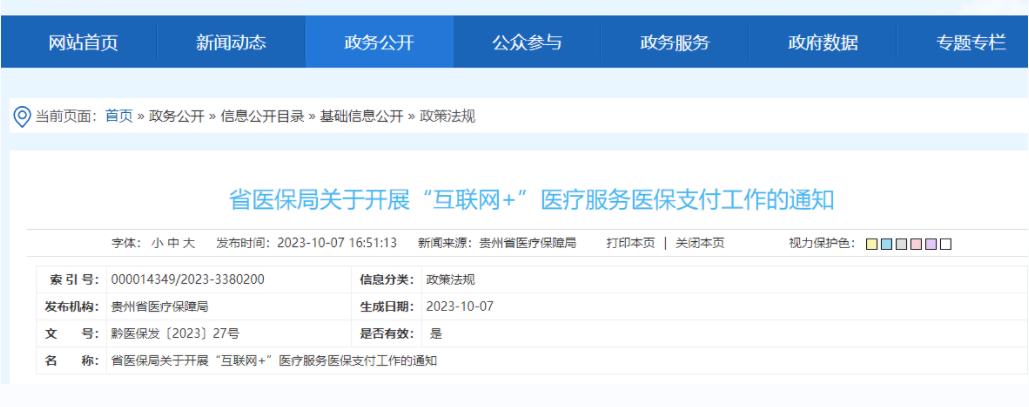This screenshot has height=407, width=1029.
Task: Switch to the 政务服务 navigation tab
Action: coord(675,43)
